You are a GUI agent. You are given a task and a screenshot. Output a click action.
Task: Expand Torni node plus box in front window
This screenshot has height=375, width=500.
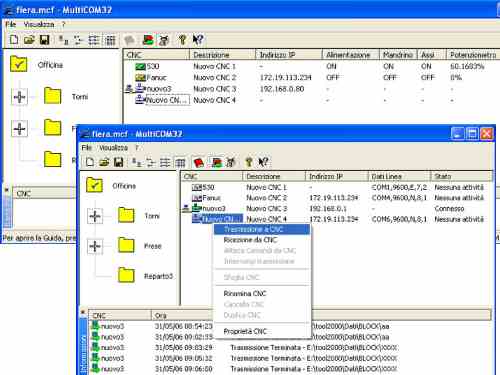[95, 216]
